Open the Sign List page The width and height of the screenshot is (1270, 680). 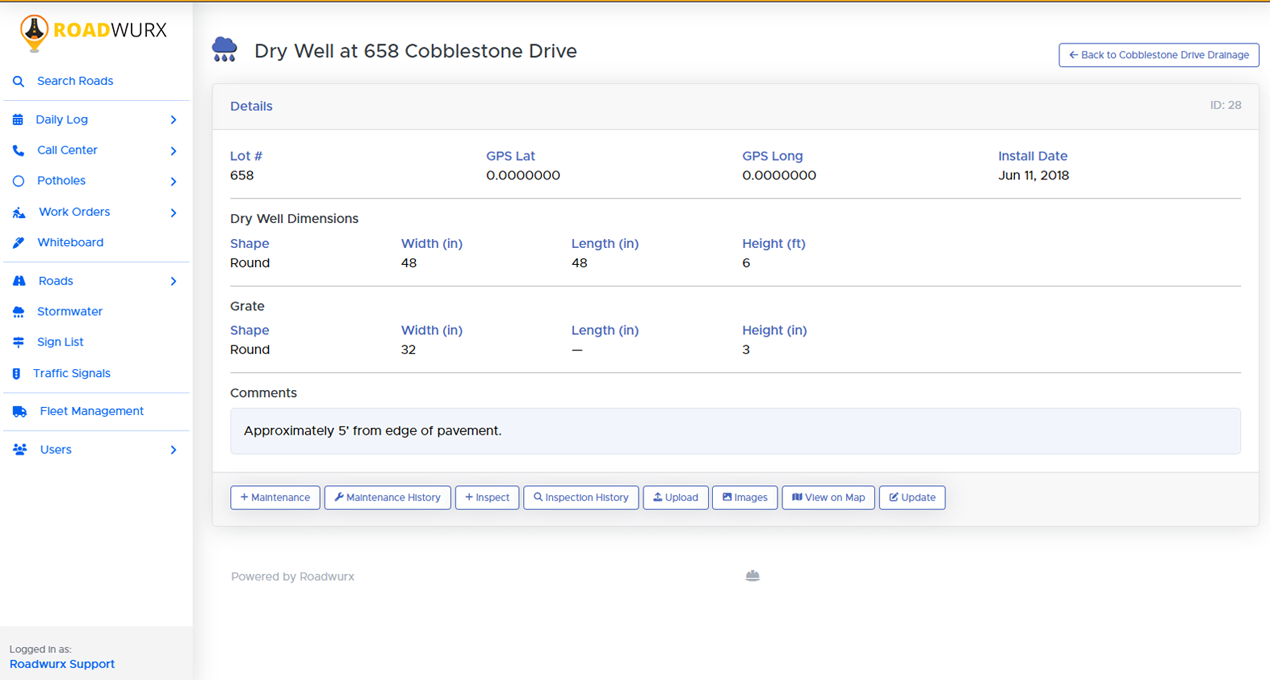tap(60, 342)
